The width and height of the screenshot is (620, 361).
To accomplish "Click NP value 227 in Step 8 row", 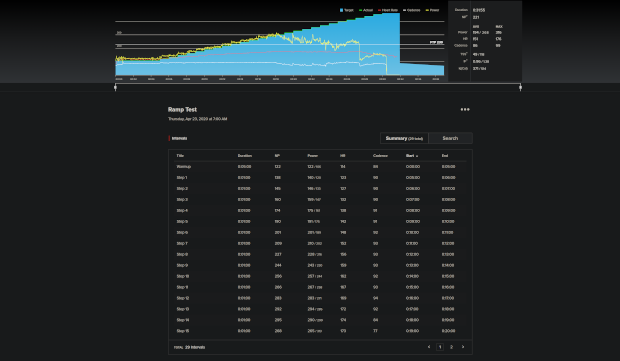I will pyautogui.click(x=278, y=255).
